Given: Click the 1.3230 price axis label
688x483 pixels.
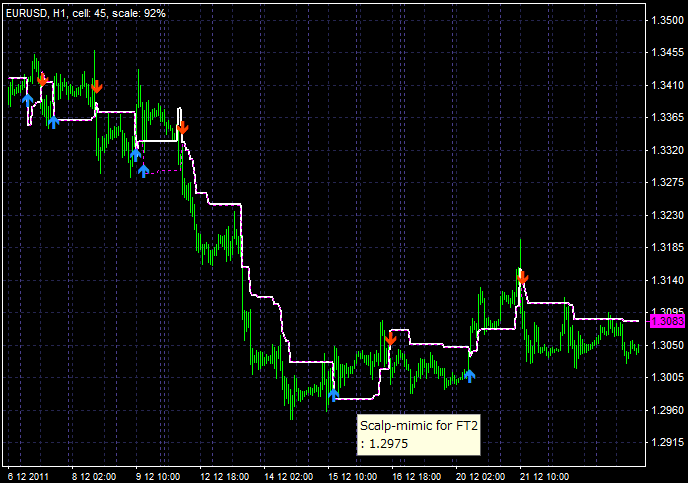Looking at the screenshot, I should coord(667,215).
